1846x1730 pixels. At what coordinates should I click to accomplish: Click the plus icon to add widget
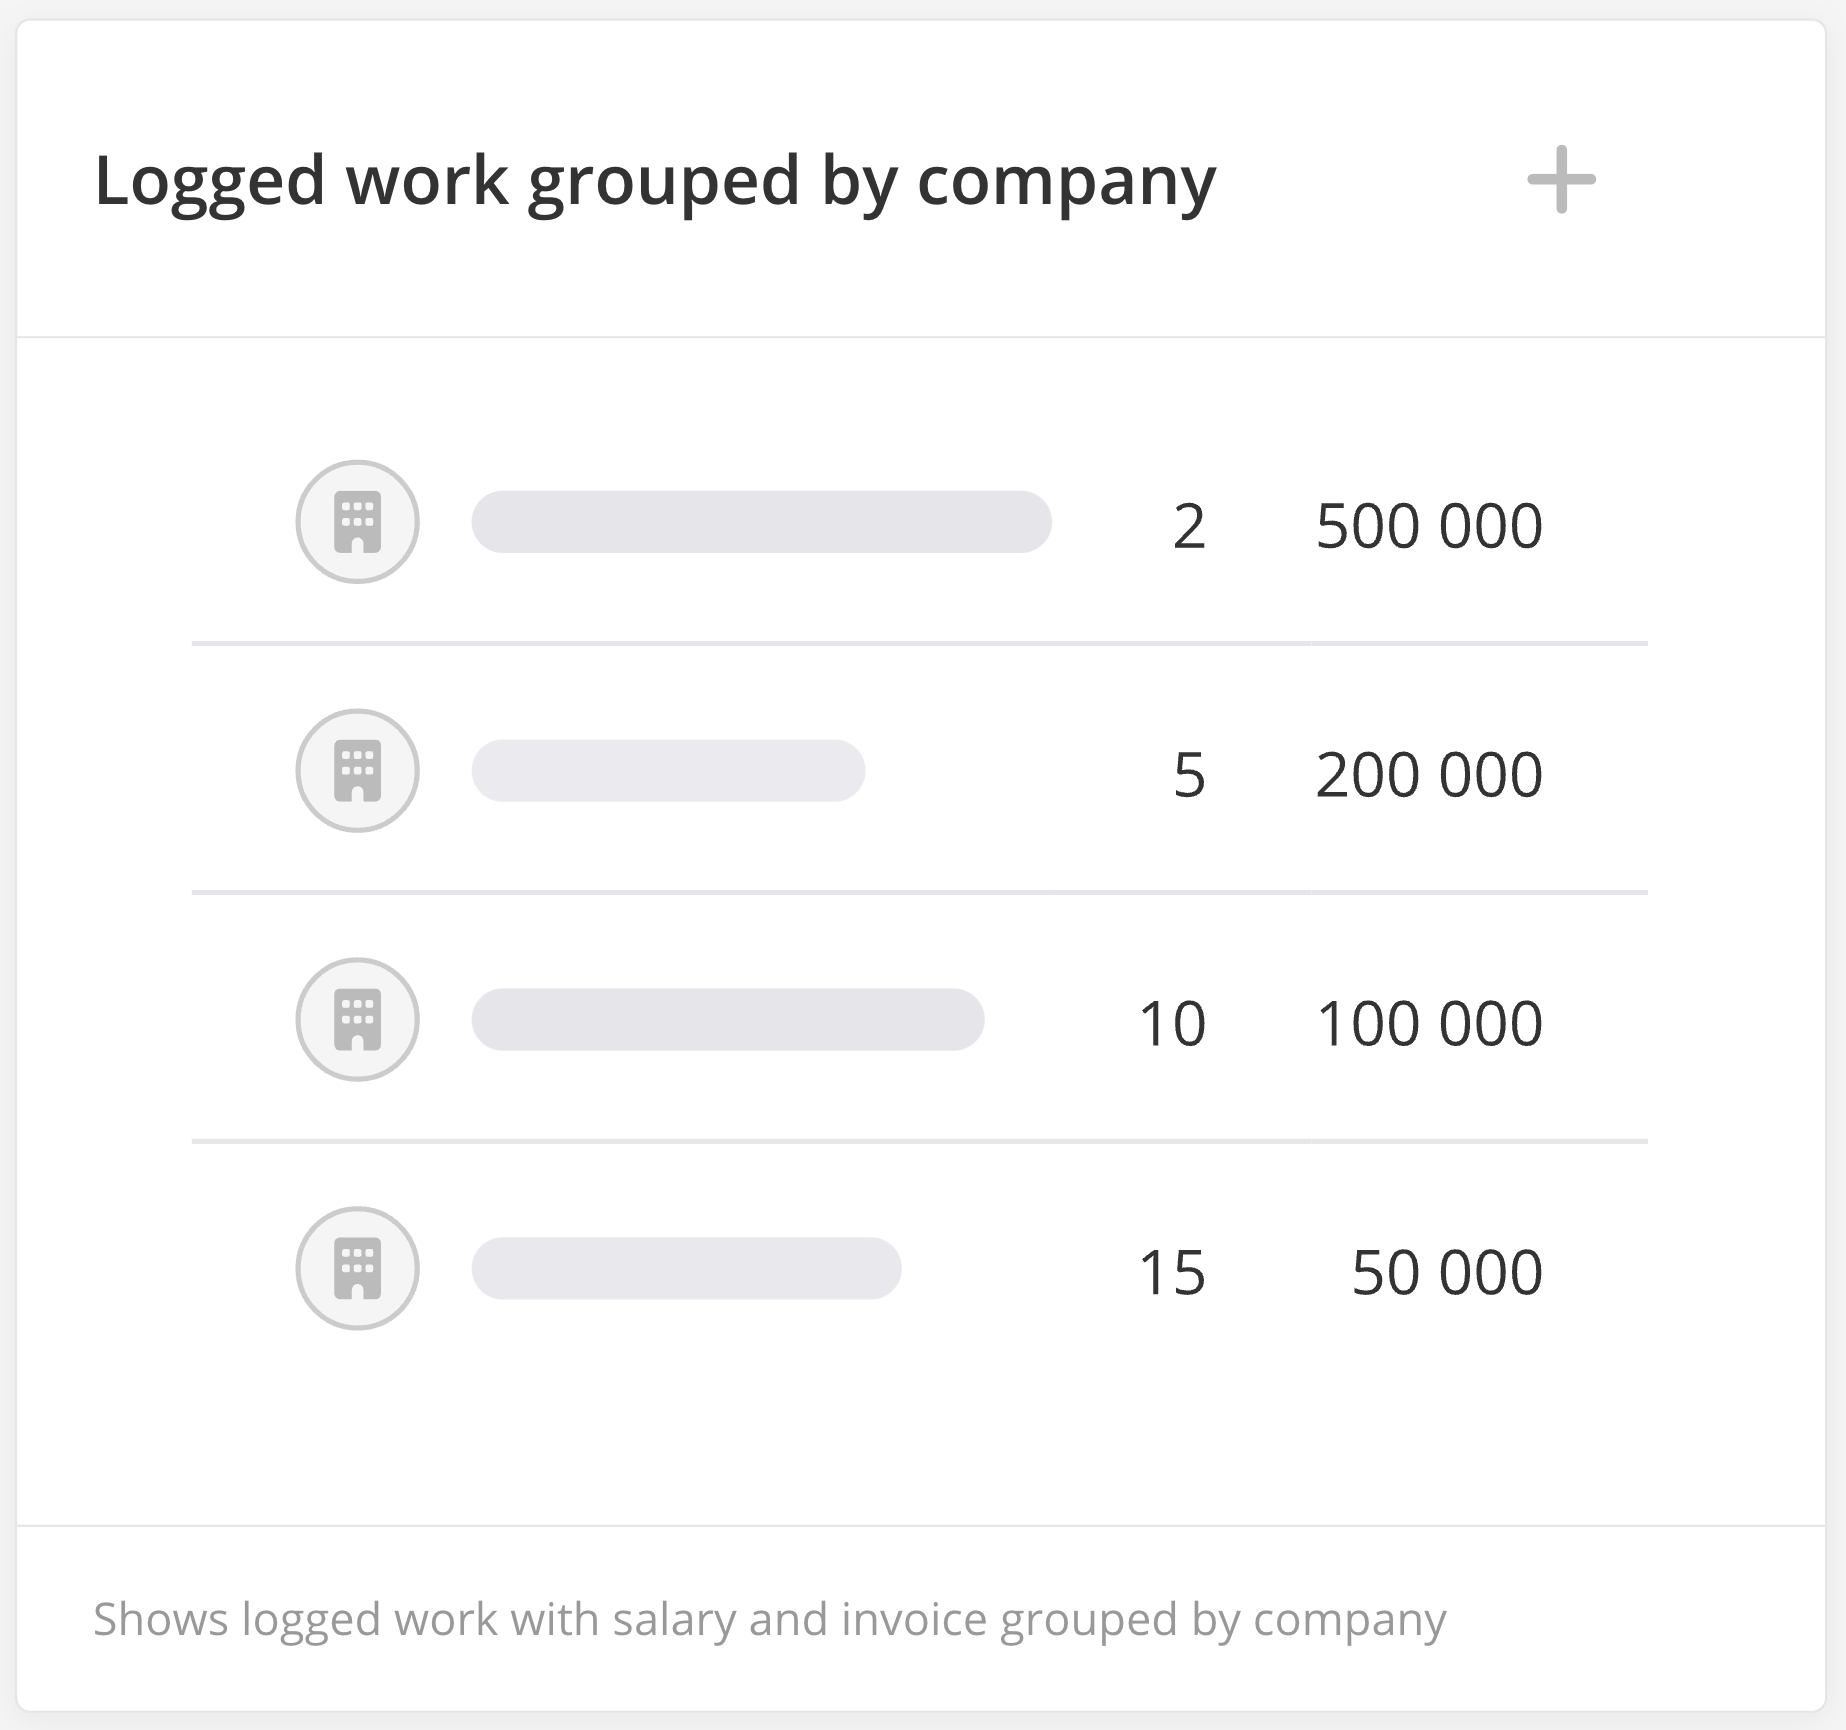coord(1561,180)
